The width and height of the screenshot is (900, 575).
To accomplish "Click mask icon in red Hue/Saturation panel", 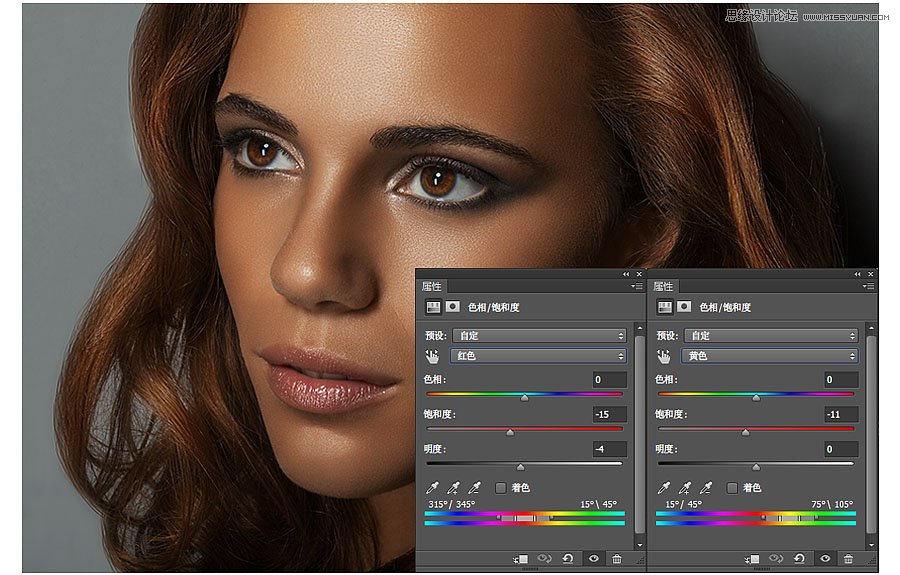I will click(452, 307).
